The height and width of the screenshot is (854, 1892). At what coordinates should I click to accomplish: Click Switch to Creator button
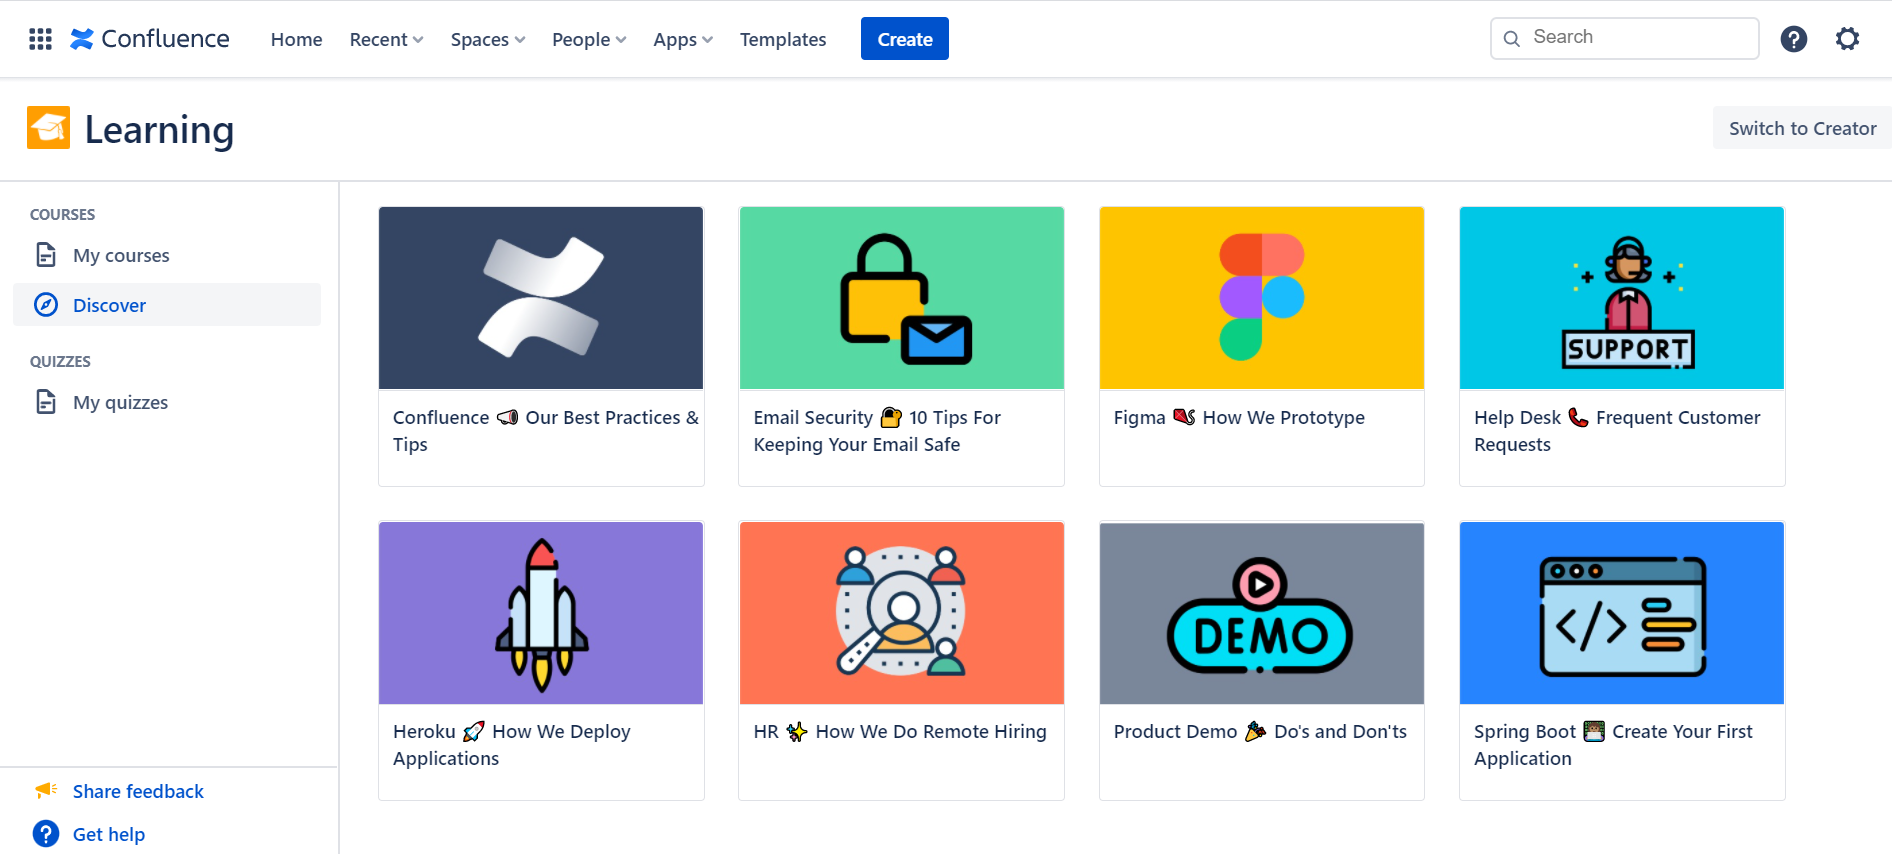coord(1802,128)
